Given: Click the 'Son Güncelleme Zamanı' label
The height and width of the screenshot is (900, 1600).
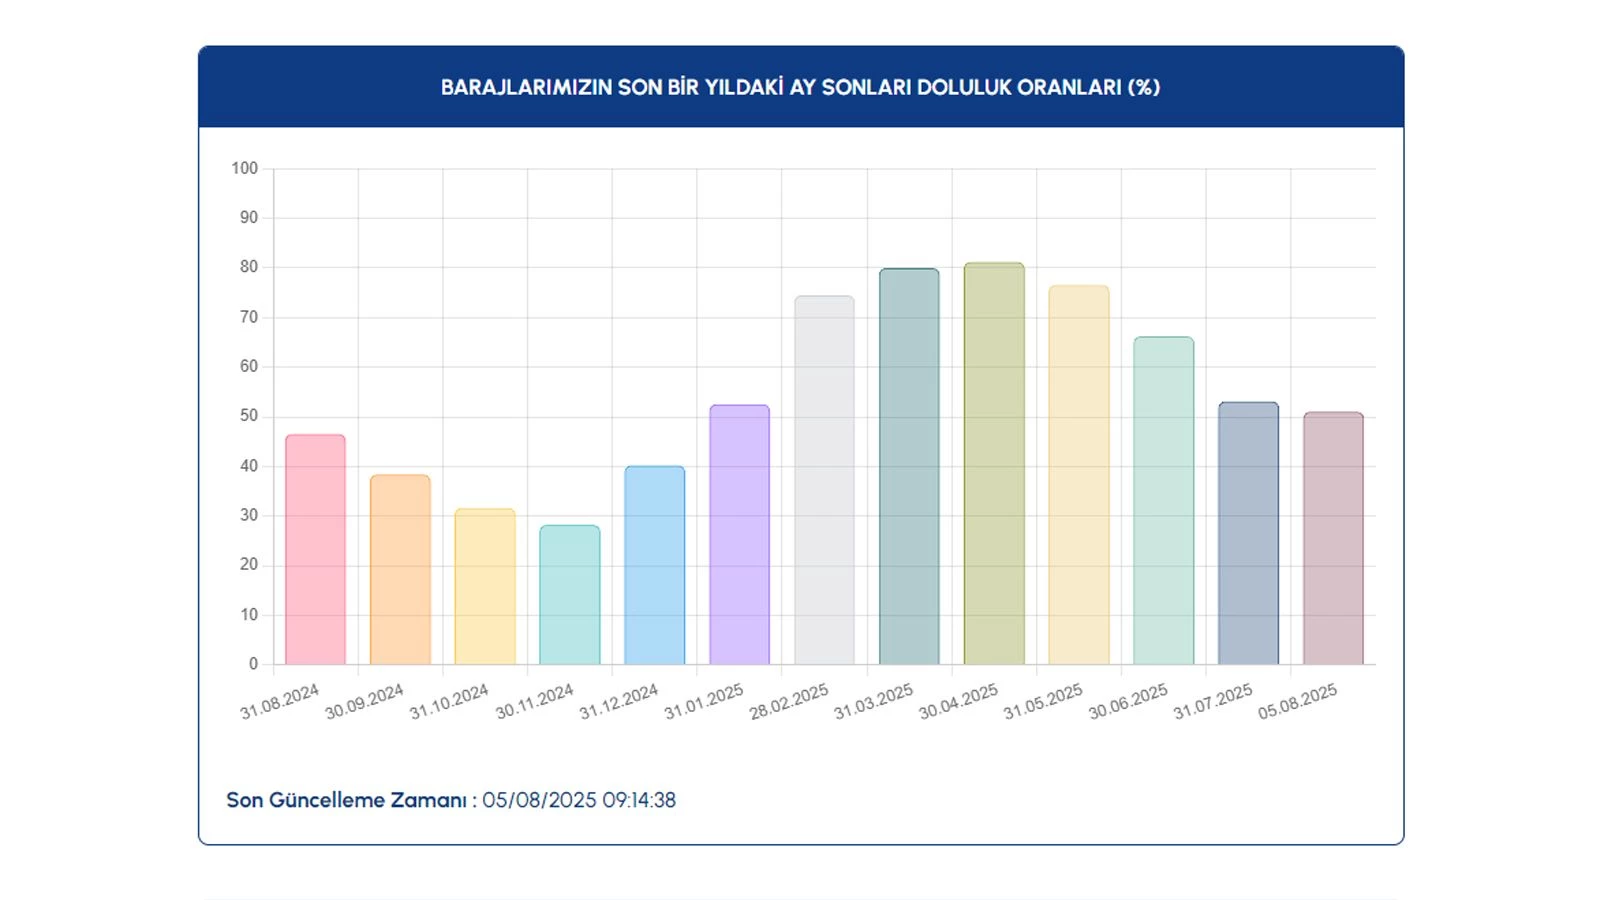Looking at the screenshot, I should (346, 800).
